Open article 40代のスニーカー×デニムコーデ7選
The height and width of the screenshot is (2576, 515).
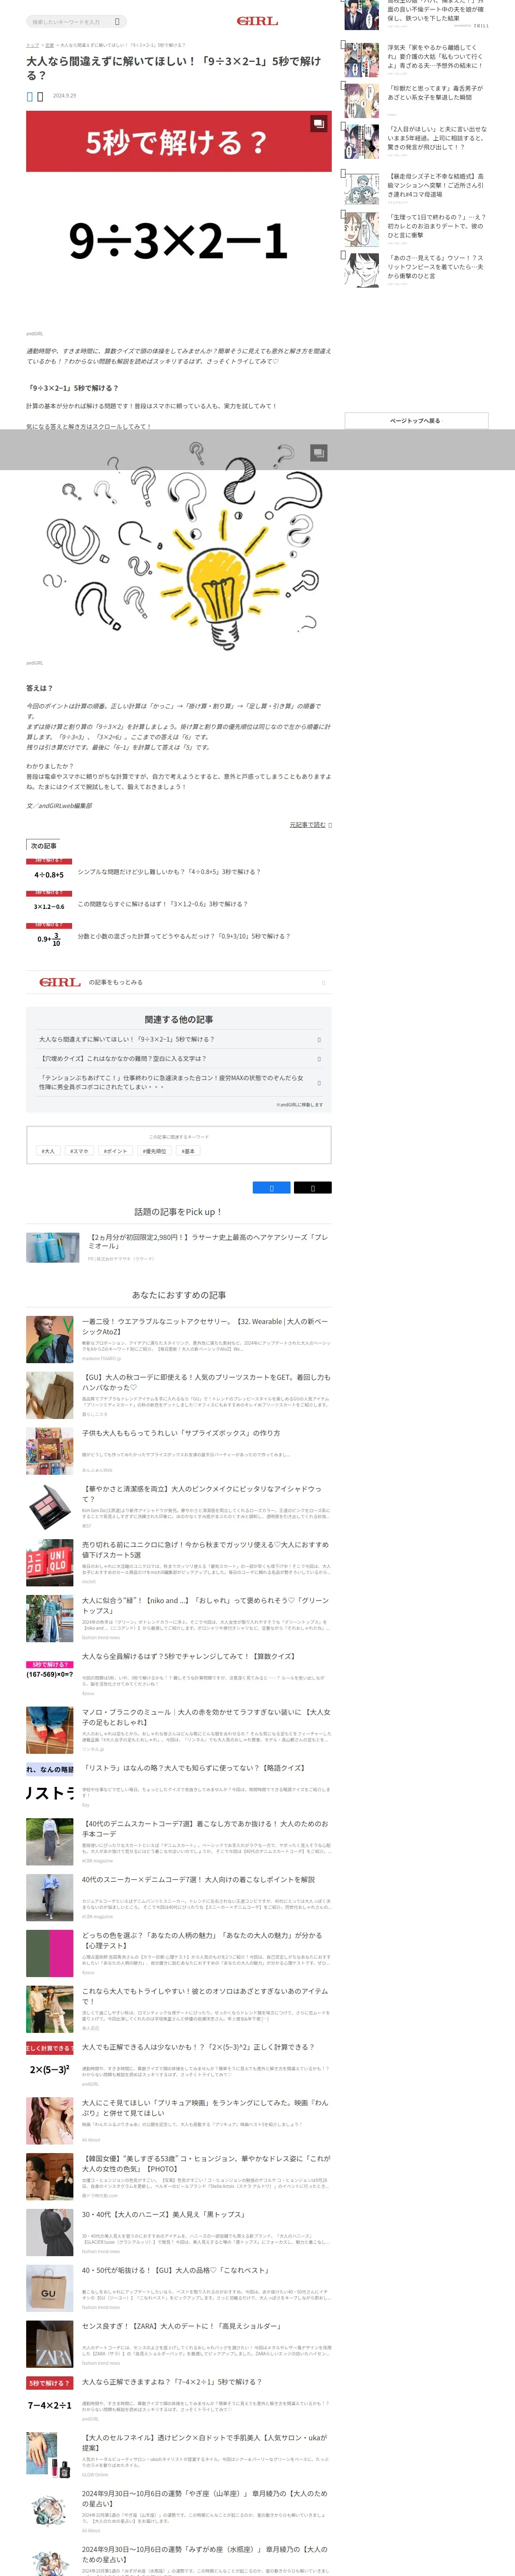pos(198,1879)
